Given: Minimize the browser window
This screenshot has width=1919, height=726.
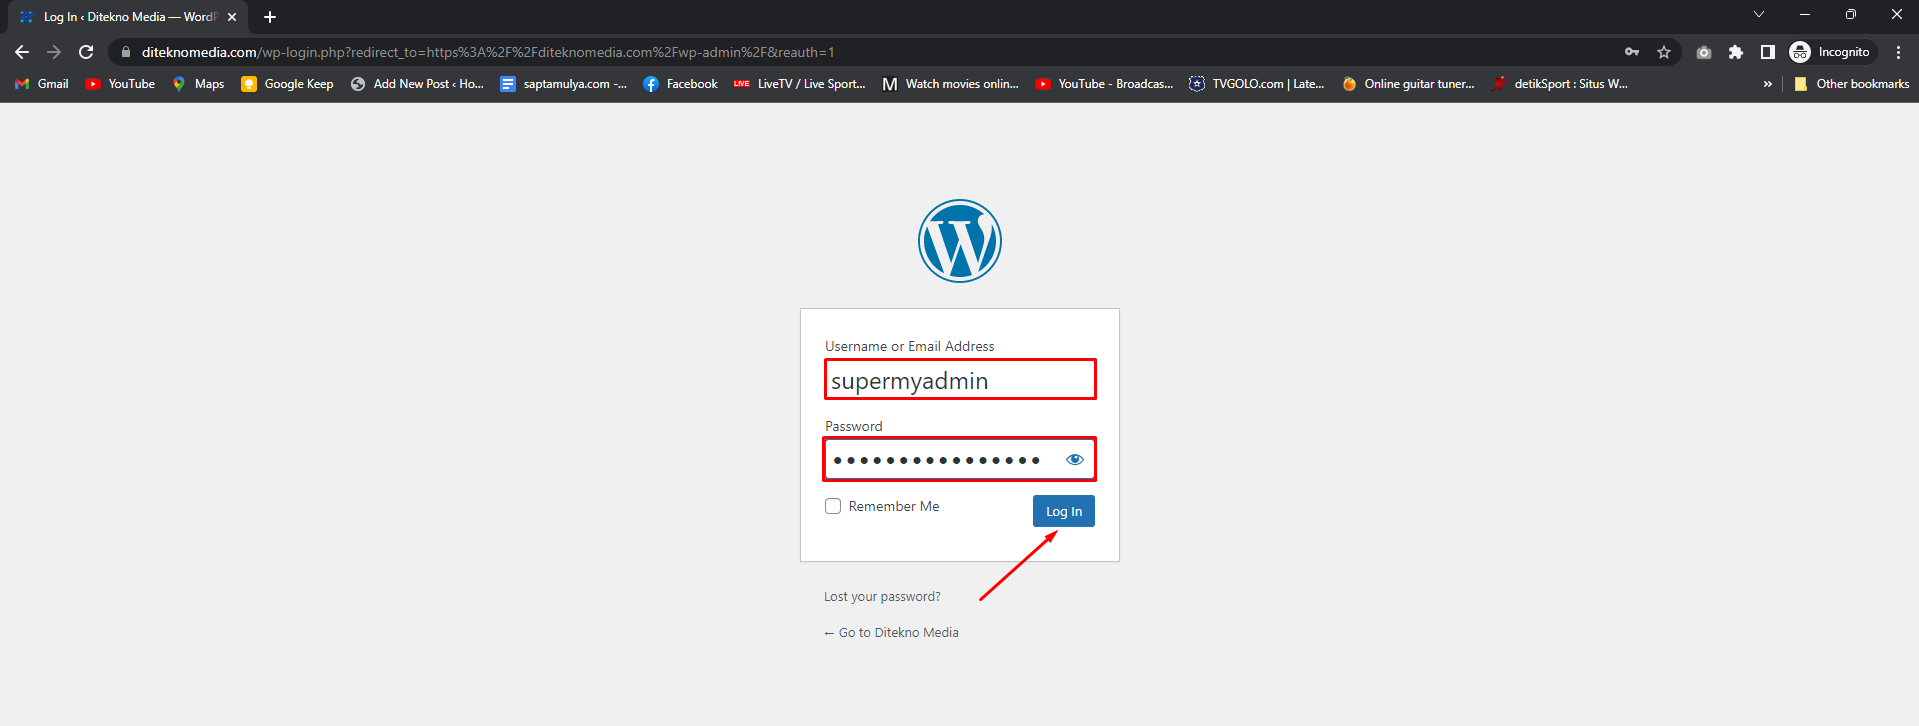Looking at the screenshot, I should tap(1805, 14).
